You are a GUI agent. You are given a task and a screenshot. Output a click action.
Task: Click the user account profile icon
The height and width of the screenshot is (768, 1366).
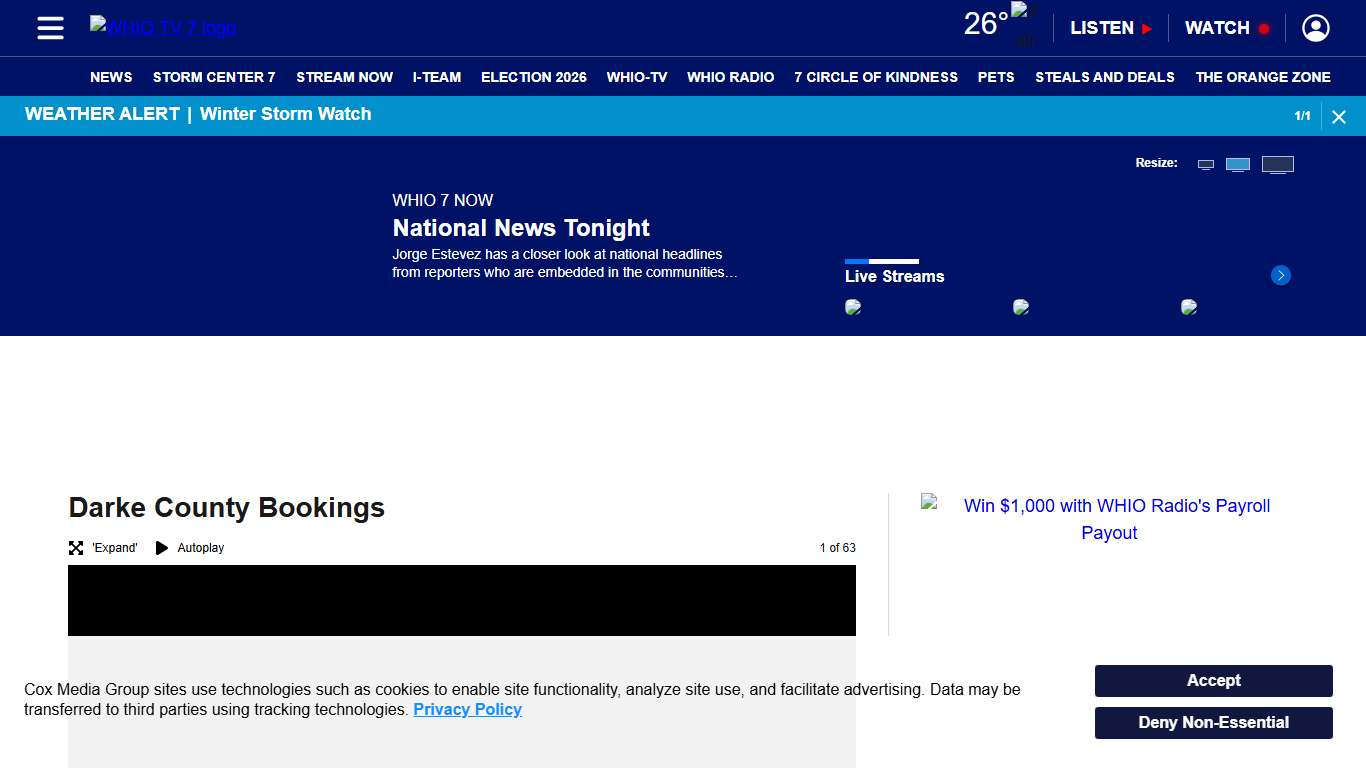[1315, 28]
